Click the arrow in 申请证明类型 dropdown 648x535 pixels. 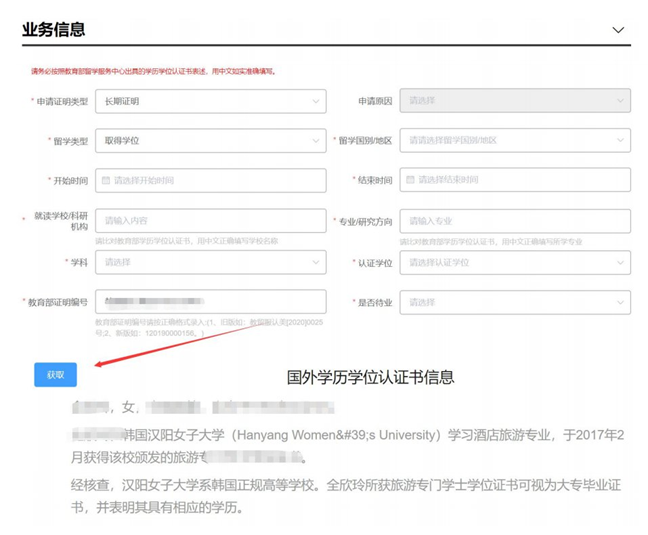(x=316, y=101)
